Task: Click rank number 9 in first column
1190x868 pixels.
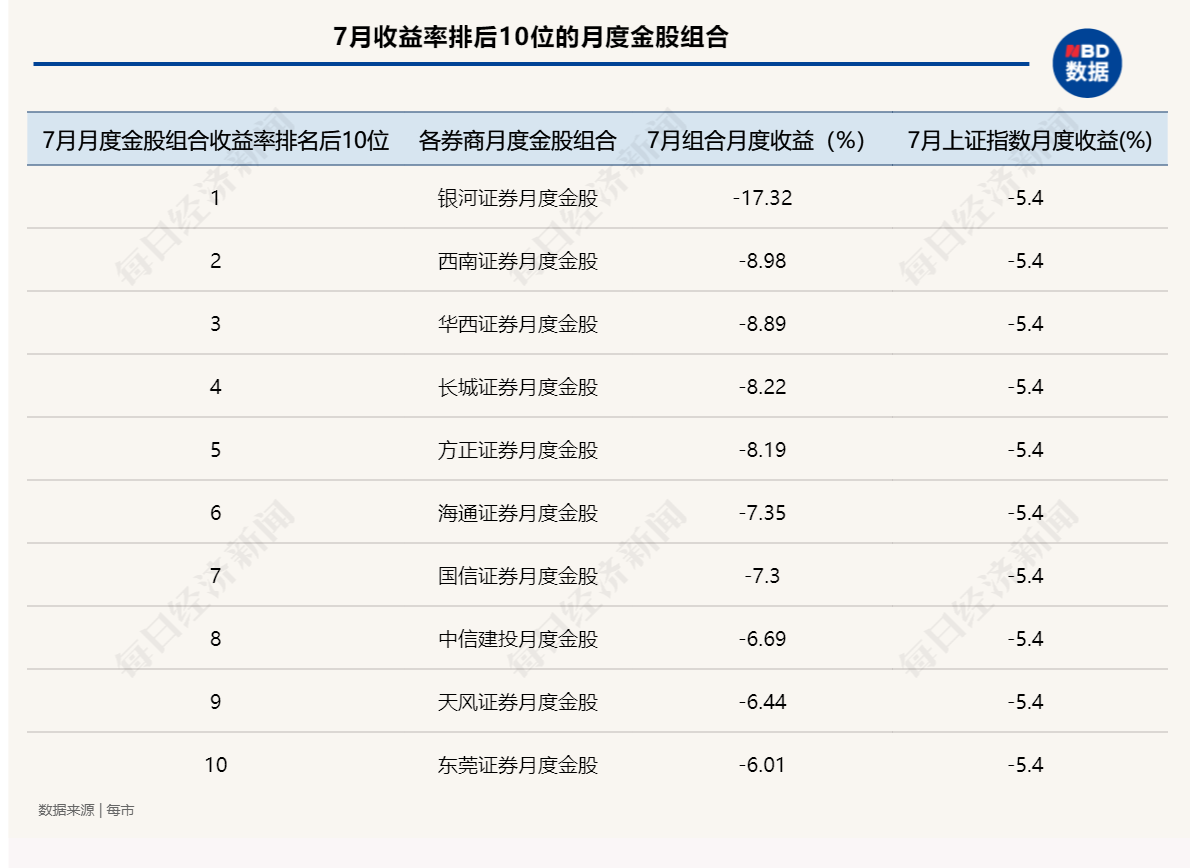Action: coord(216,702)
